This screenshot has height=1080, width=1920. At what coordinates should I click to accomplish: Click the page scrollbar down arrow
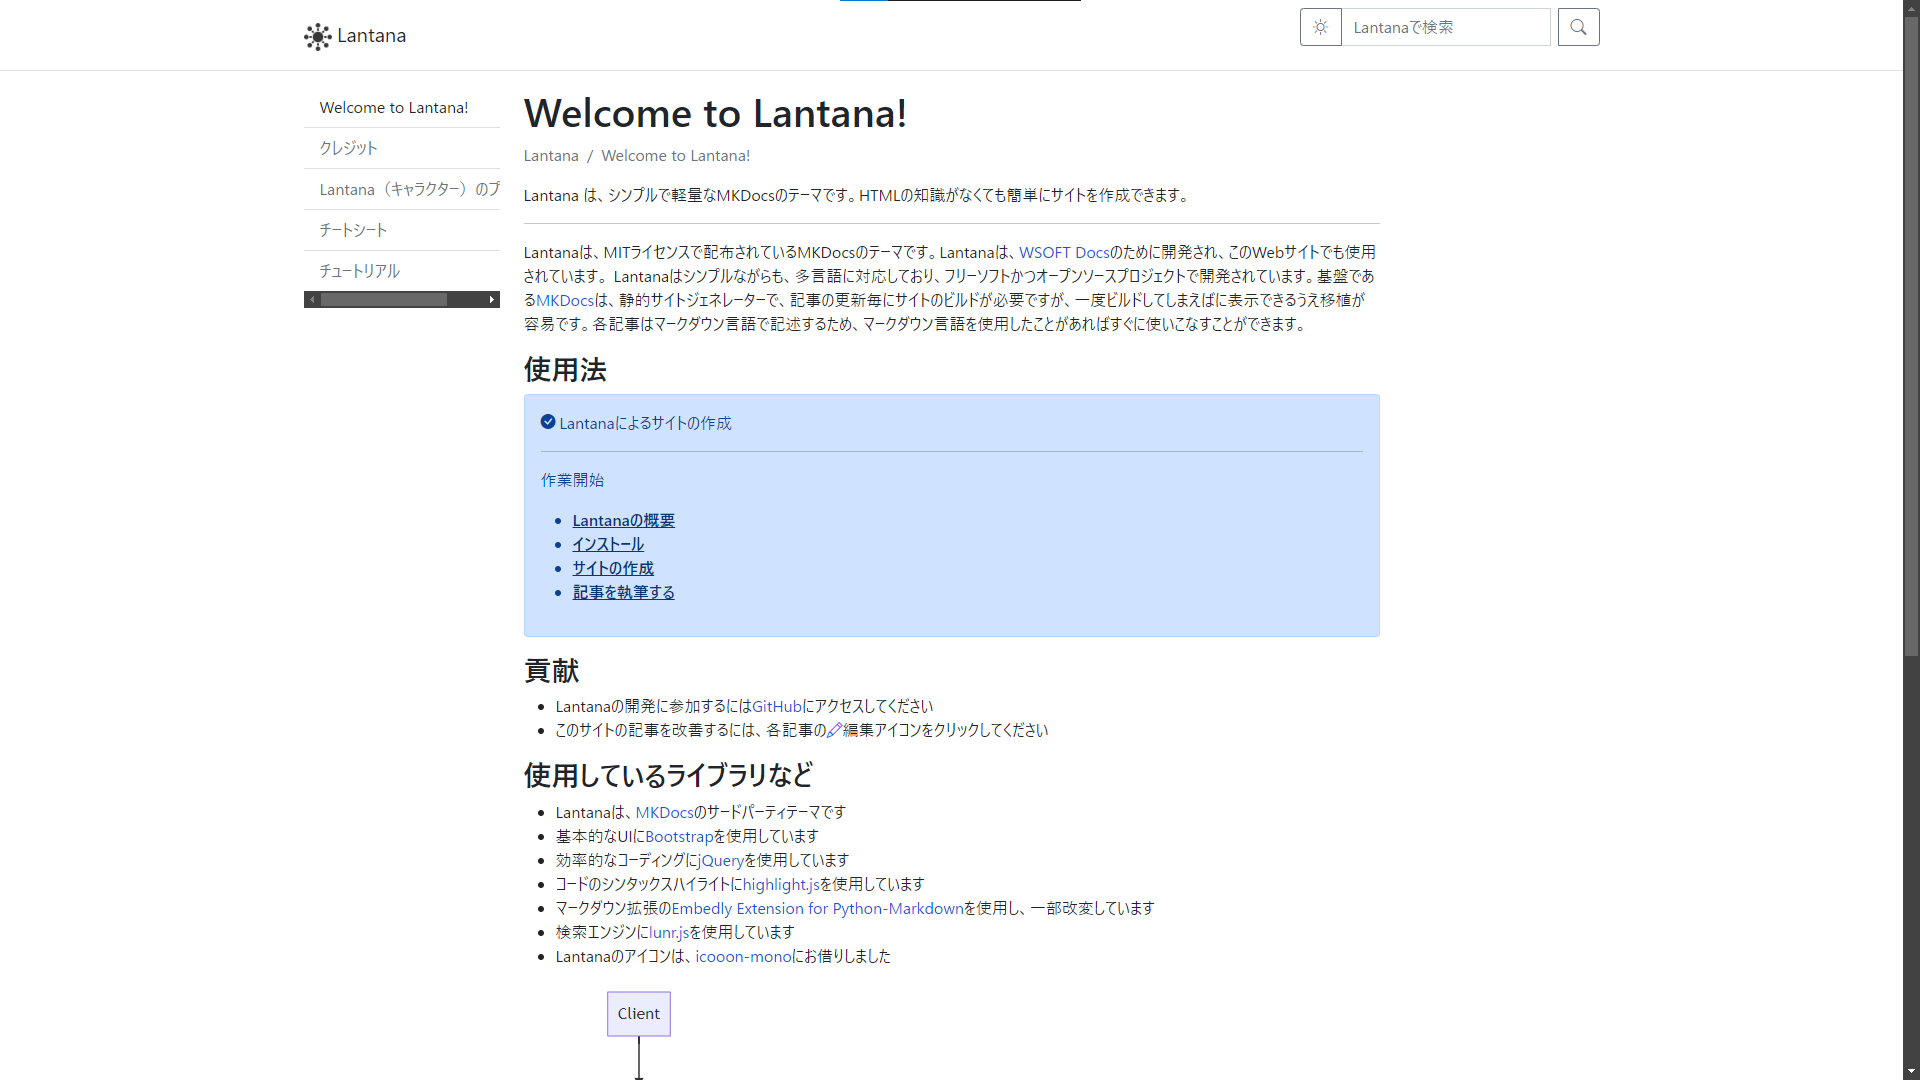1911,1071
